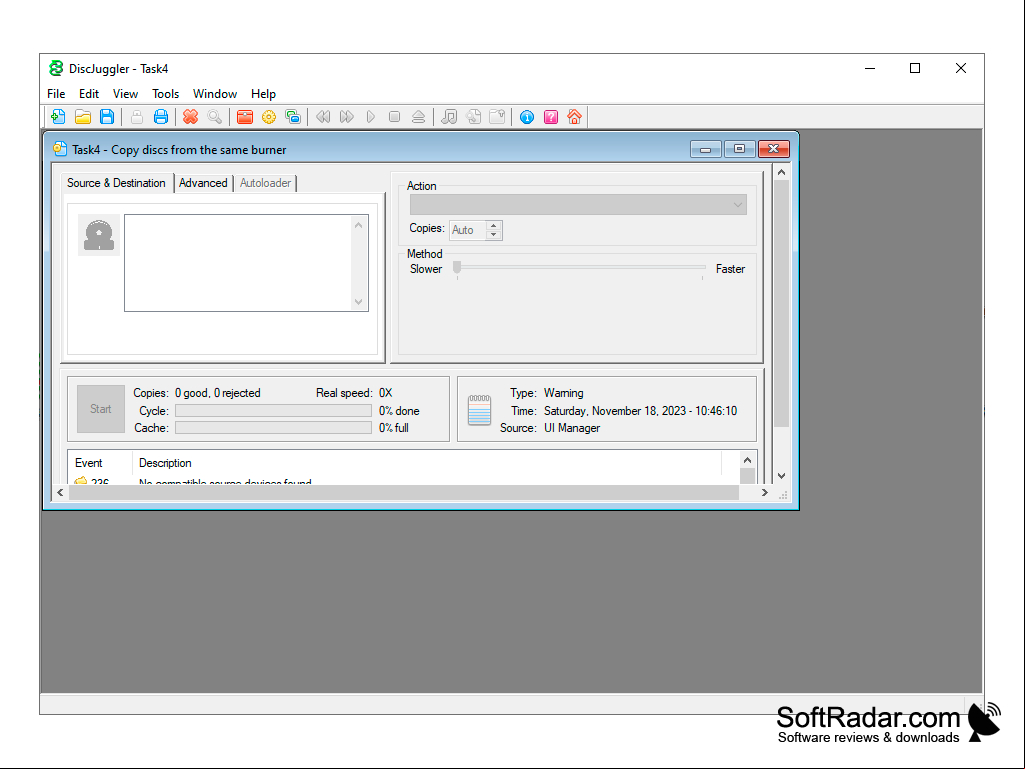This screenshot has height=769, width=1025.
Task: Switch to Source & Destination tab
Action: tap(116, 183)
